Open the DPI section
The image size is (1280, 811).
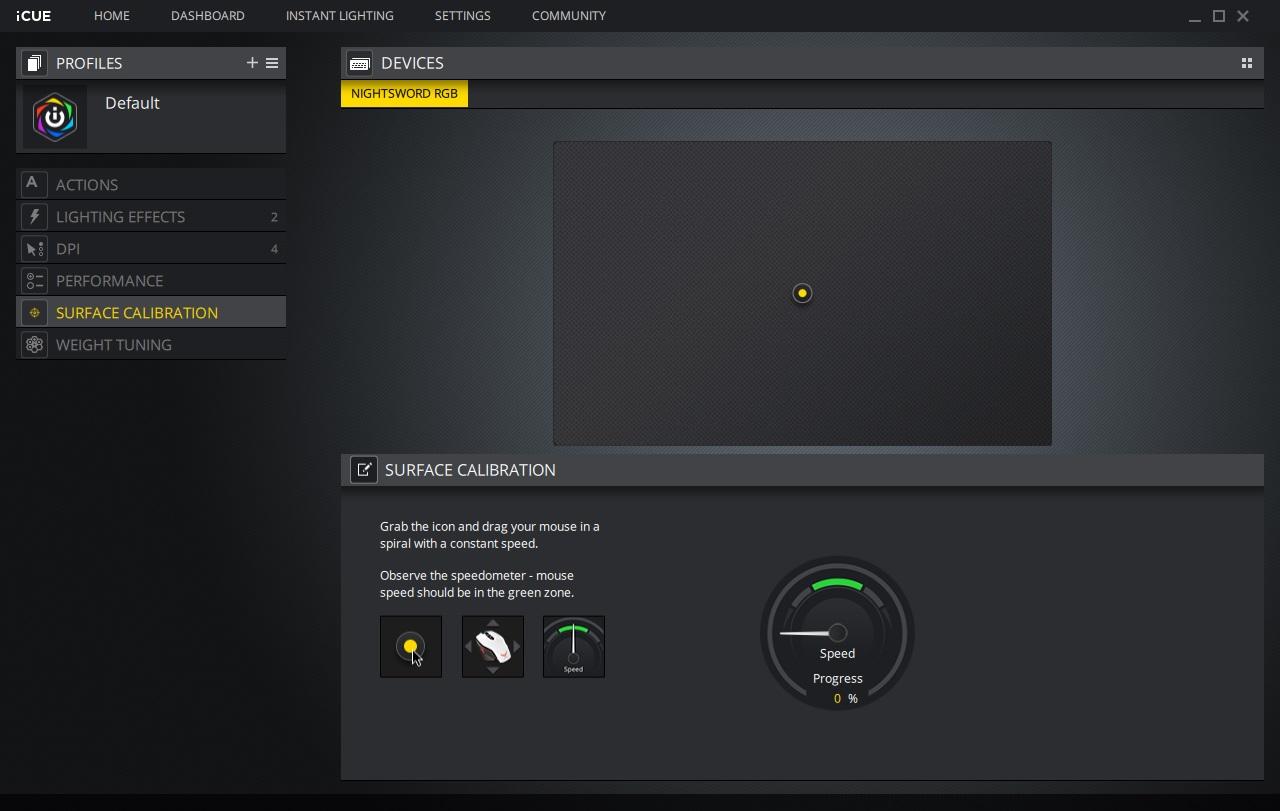pyautogui.click(x=151, y=249)
